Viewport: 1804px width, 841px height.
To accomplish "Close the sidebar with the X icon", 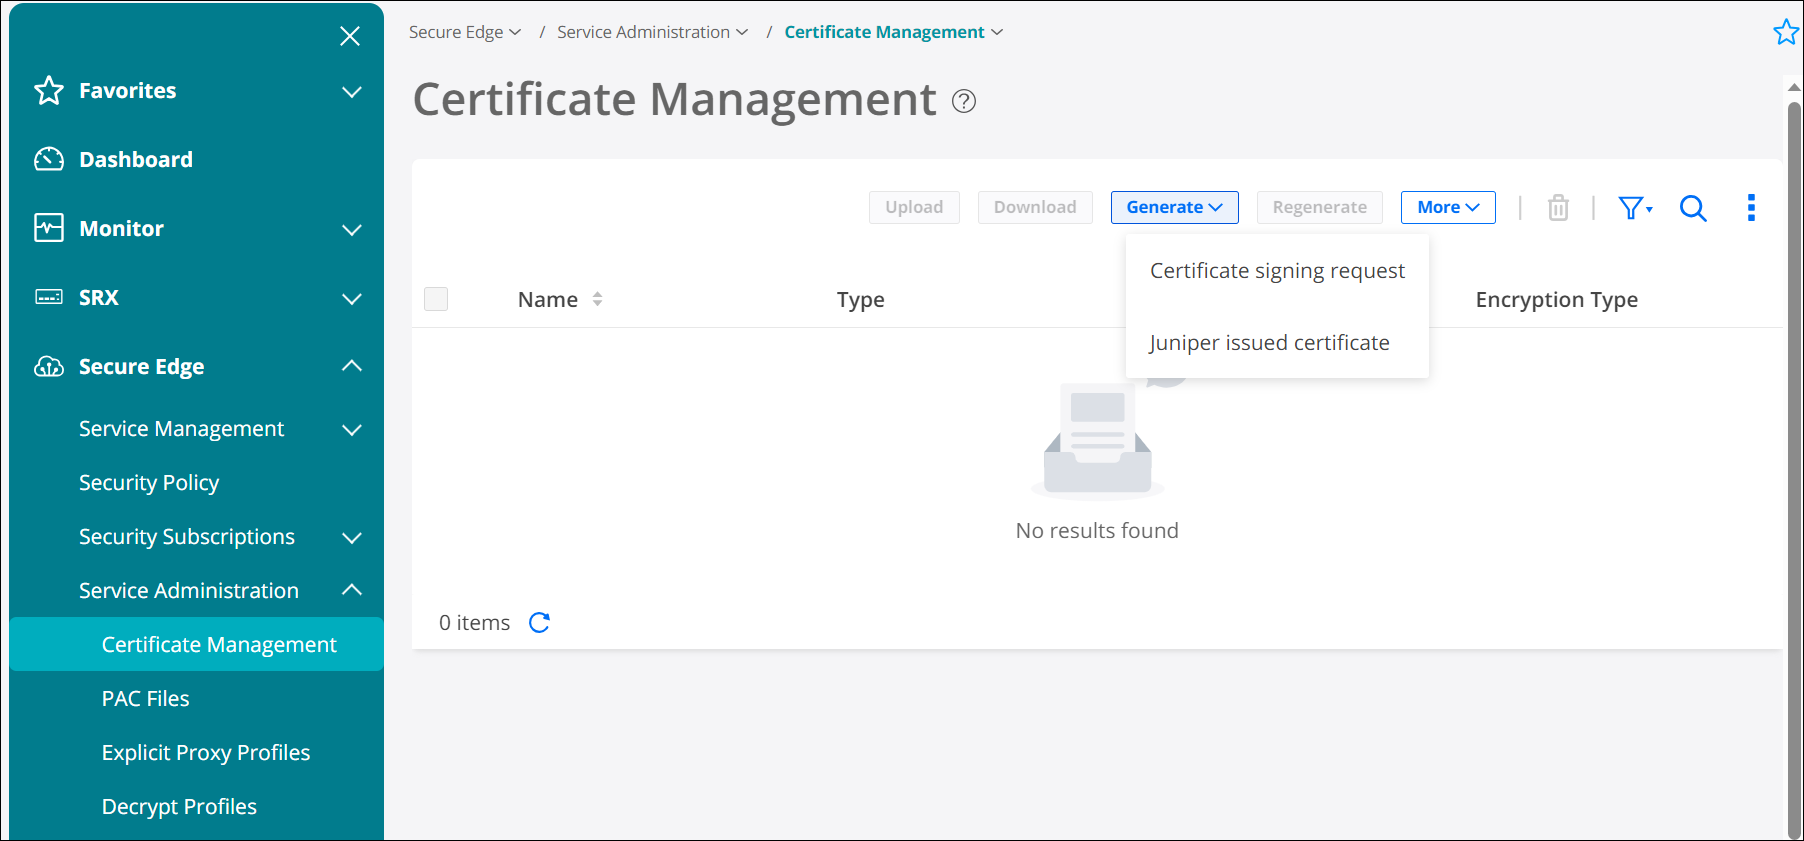I will [x=349, y=37].
